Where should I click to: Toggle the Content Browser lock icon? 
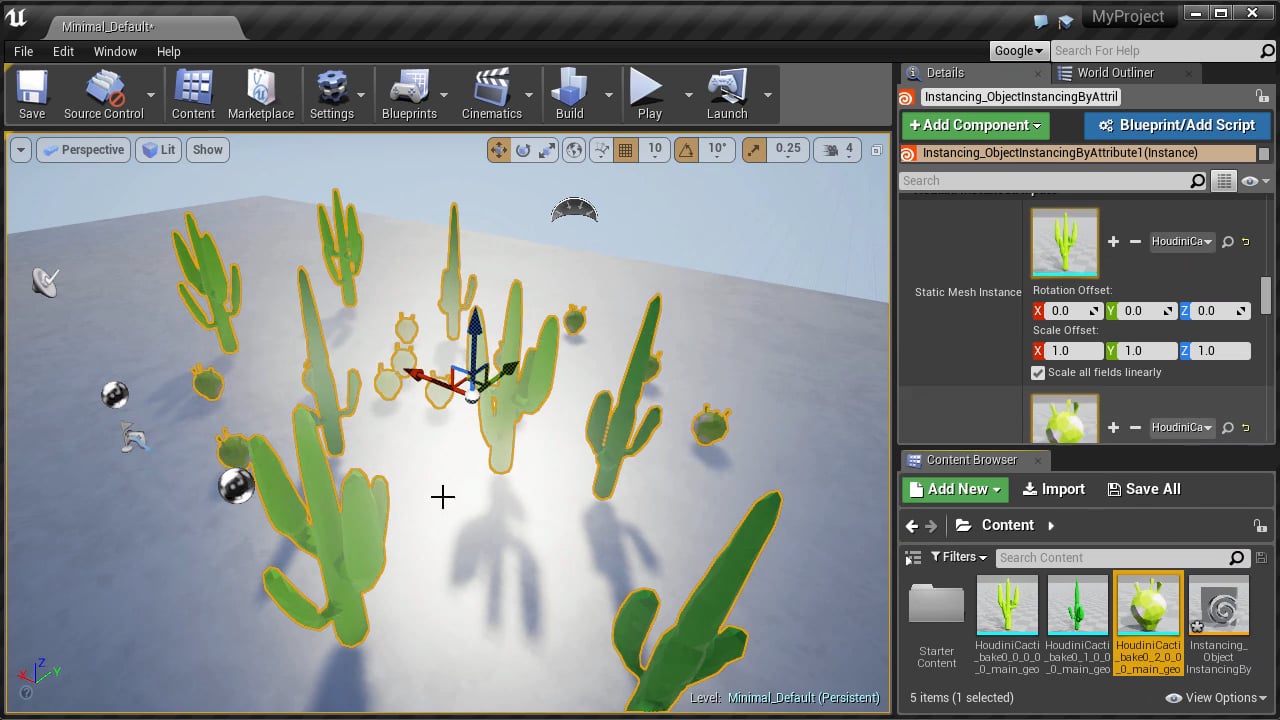1260,526
